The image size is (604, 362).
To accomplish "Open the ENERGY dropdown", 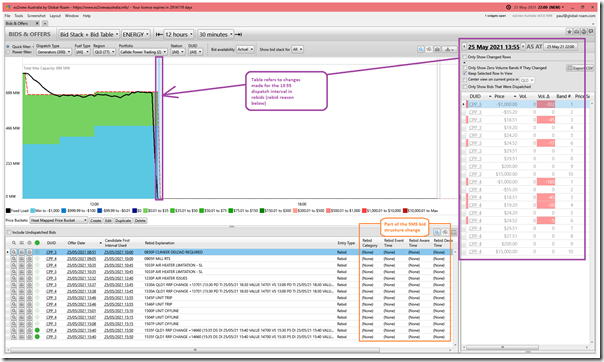I will pyautogui.click(x=136, y=34).
